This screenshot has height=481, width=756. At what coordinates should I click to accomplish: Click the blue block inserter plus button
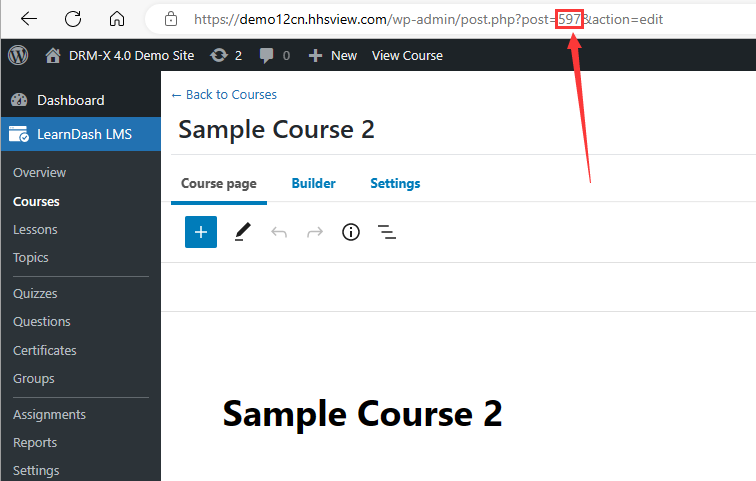point(201,232)
